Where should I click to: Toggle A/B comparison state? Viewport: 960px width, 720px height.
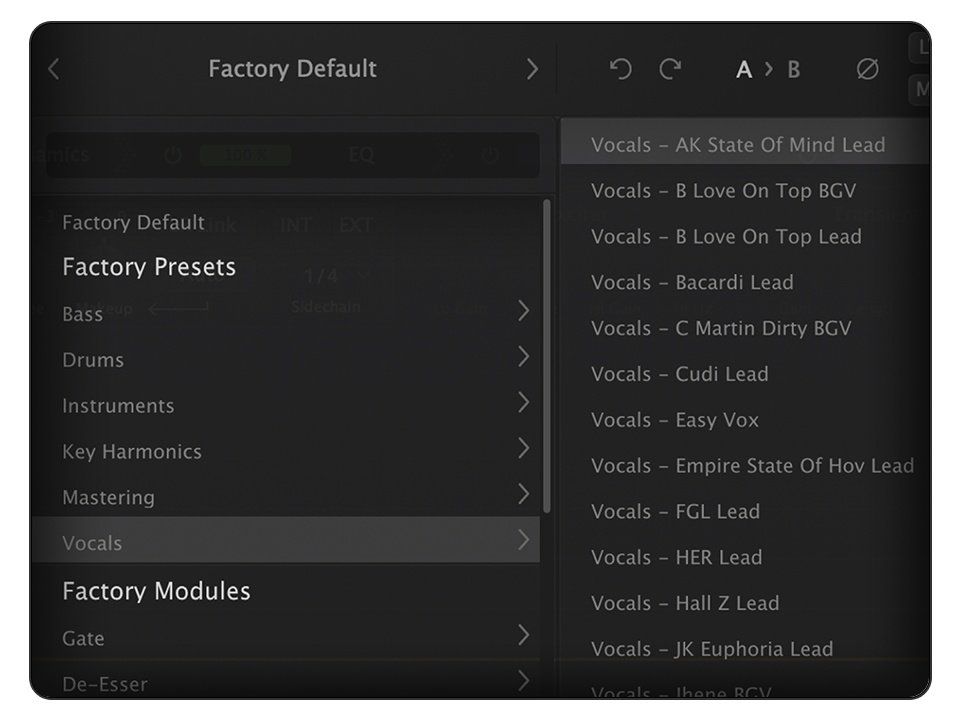768,69
